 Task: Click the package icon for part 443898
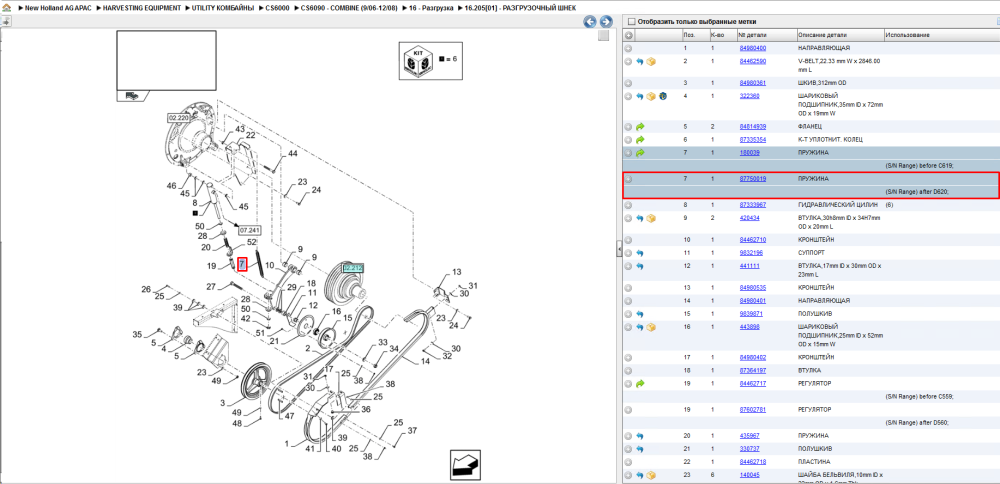point(651,327)
